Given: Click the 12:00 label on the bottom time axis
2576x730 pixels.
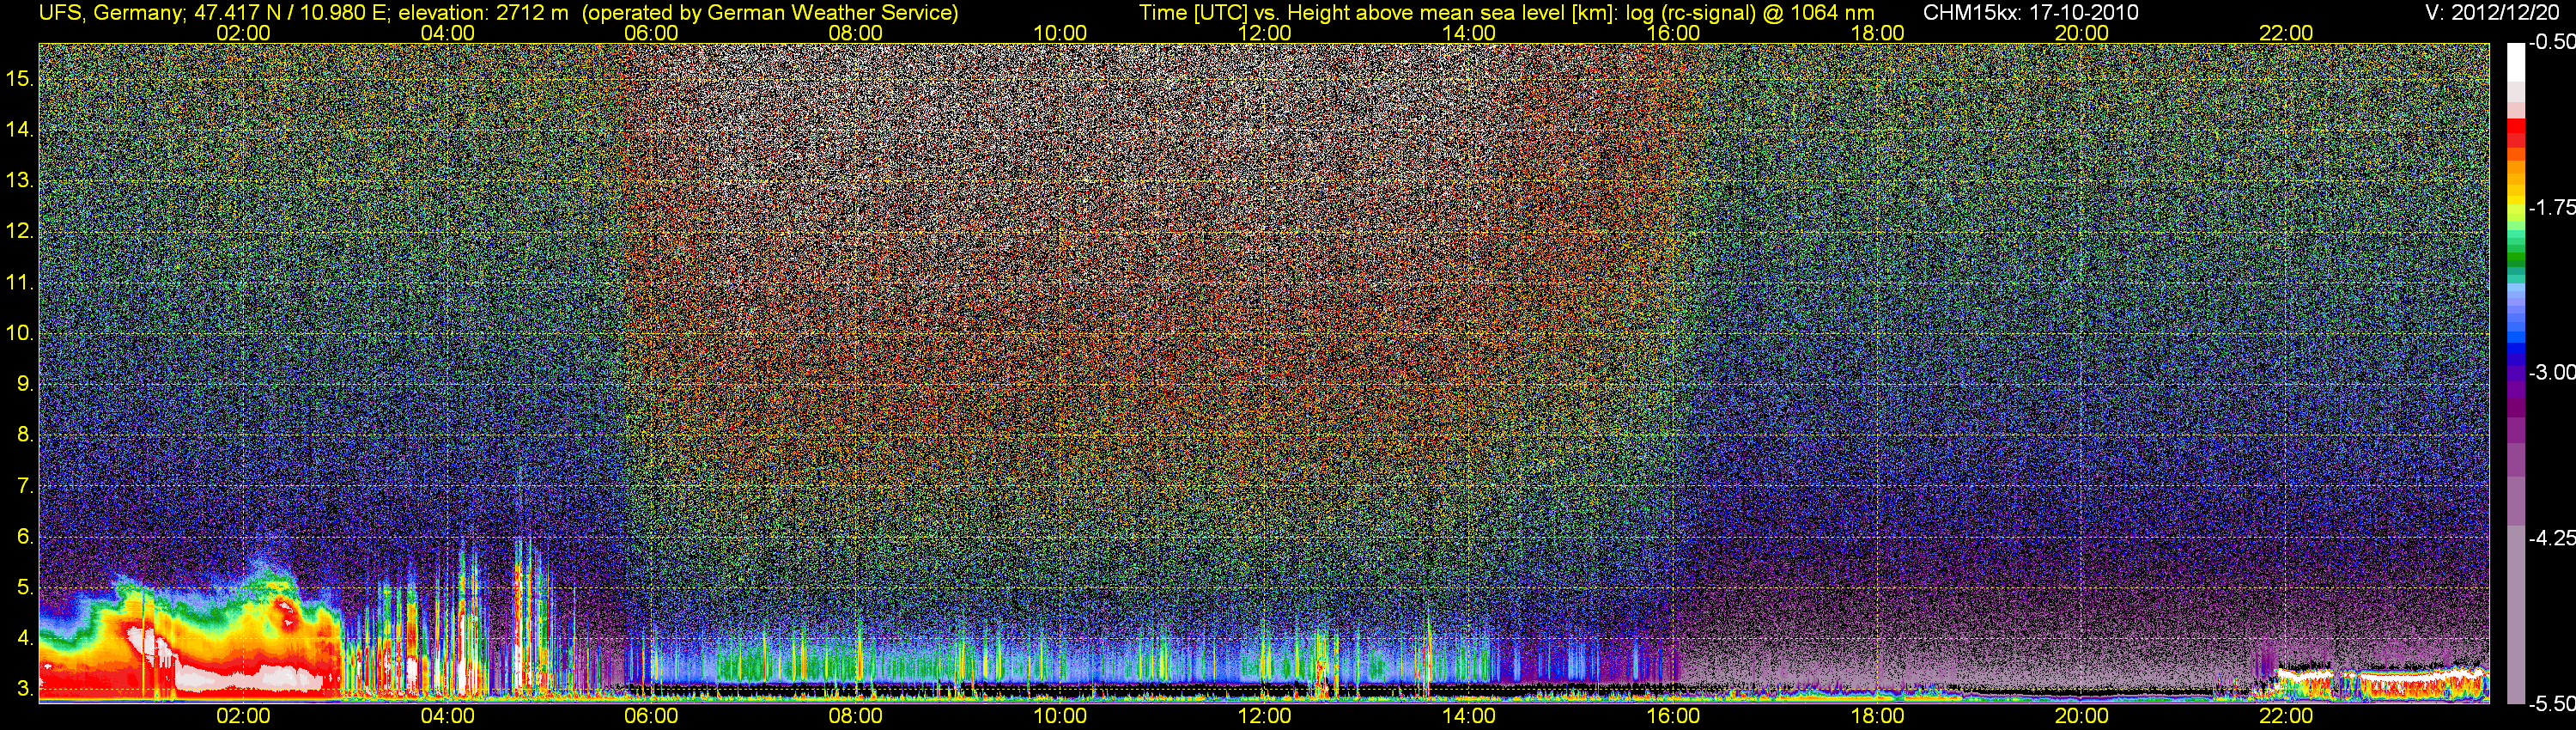Looking at the screenshot, I should 1264,716.
